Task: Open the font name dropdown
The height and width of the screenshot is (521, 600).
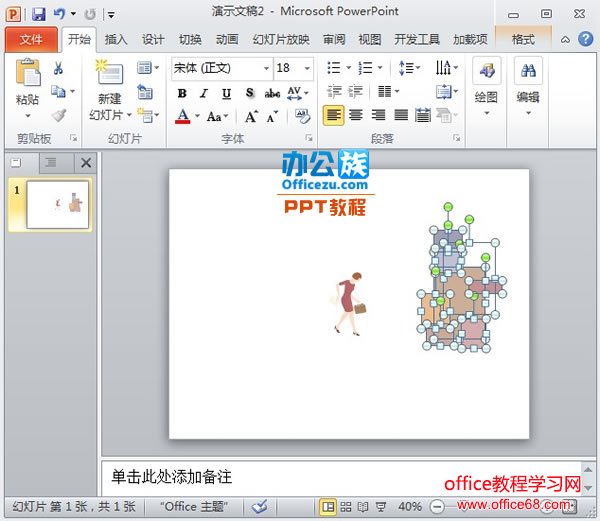Action: 266,68
